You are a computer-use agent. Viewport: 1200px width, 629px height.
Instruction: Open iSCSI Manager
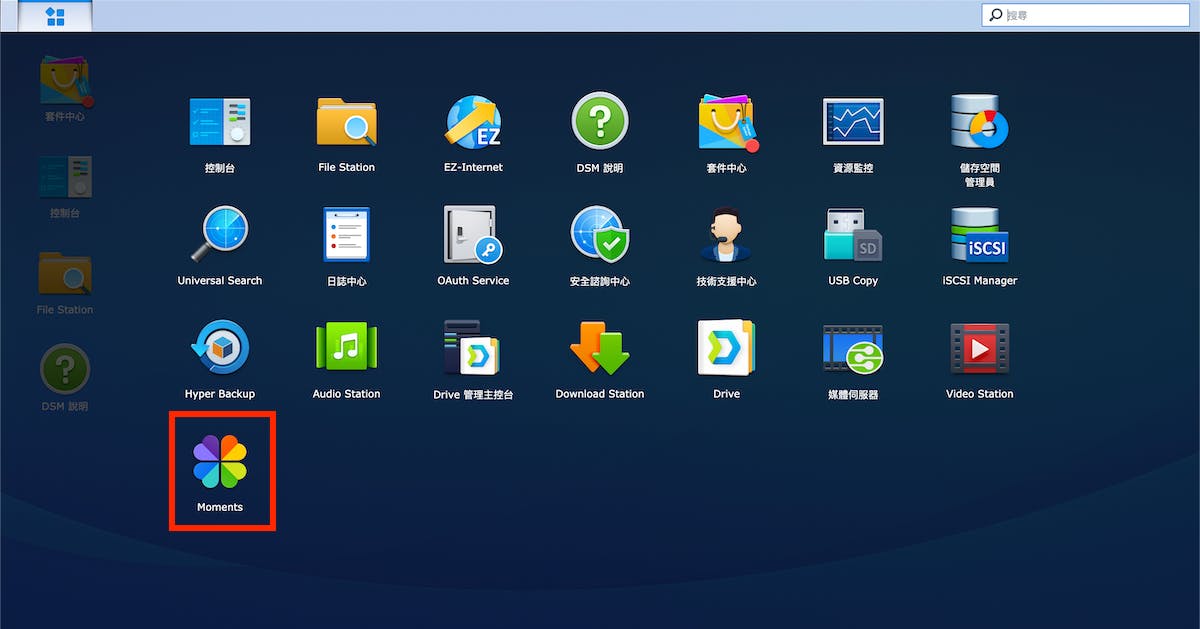click(x=980, y=236)
